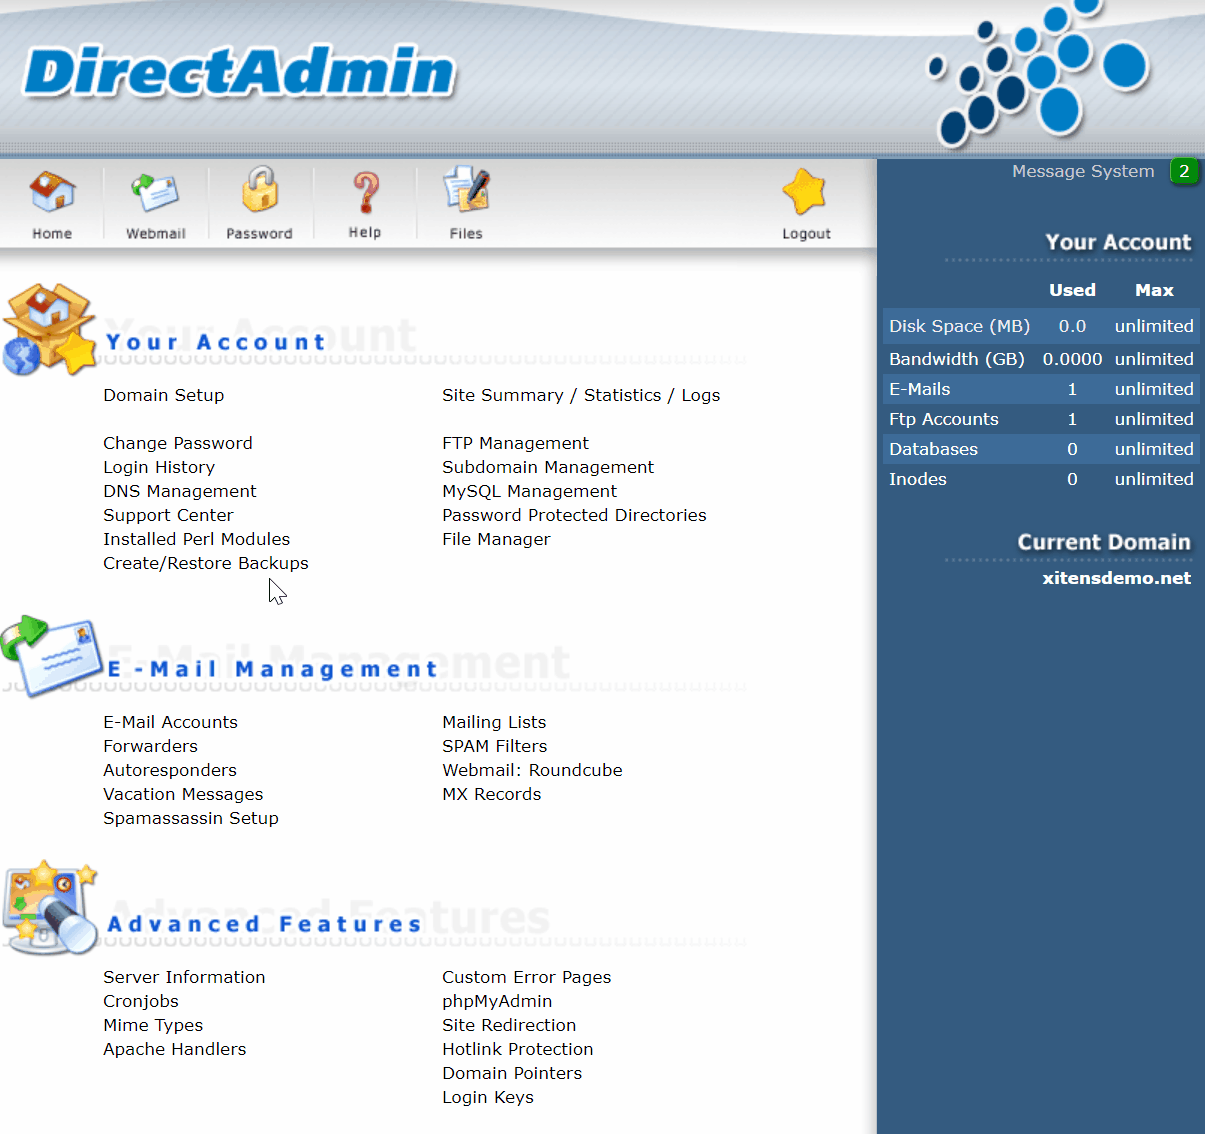Image resolution: width=1205 pixels, height=1134 pixels.
Task: Open Message System link
Action: tap(1083, 171)
